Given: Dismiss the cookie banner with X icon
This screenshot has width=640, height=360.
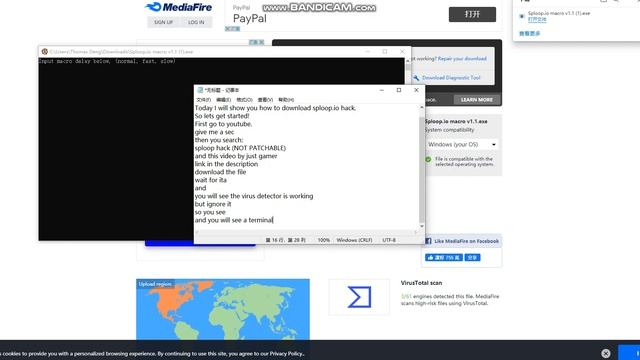Looking at the screenshot, I should click(606, 353).
